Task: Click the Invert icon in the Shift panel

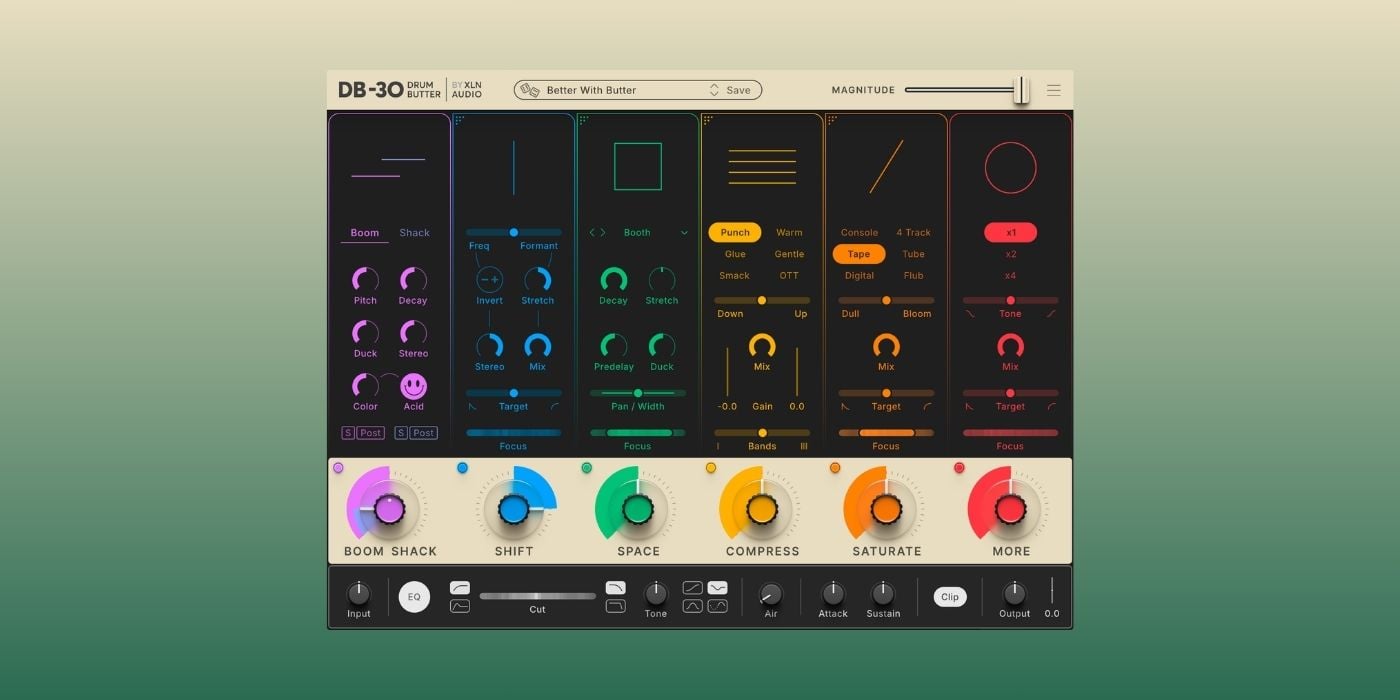Action: [x=489, y=281]
